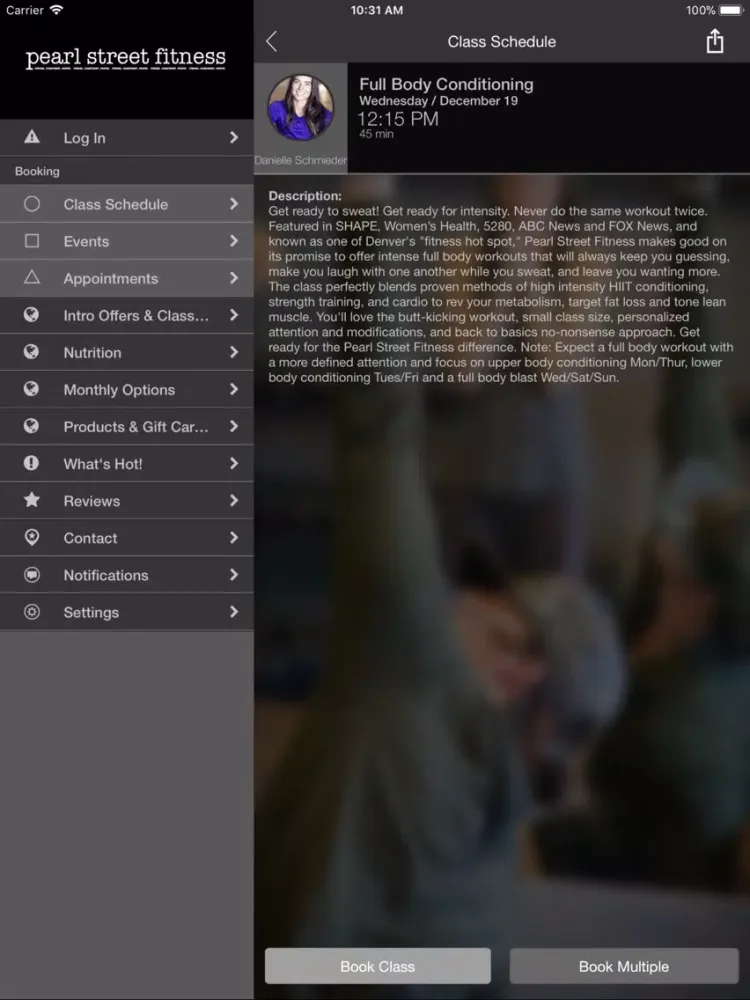The height and width of the screenshot is (1000, 750).
Task: Tap the 45 min duration text
Action: [x=376, y=134]
